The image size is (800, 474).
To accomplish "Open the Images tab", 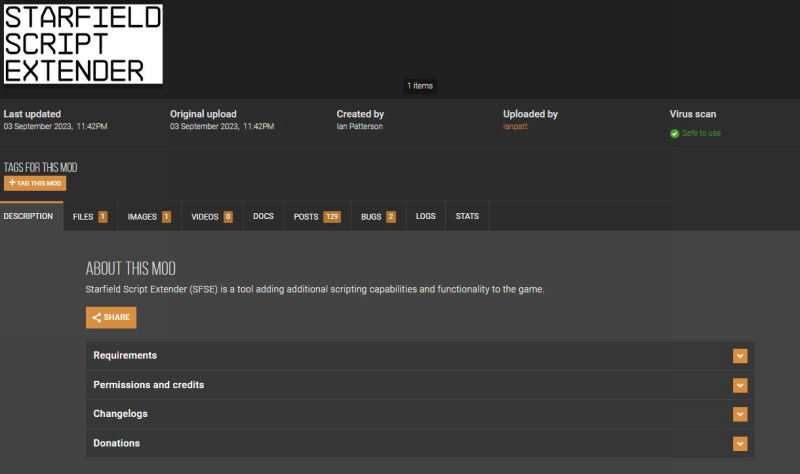I will [x=149, y=217].
